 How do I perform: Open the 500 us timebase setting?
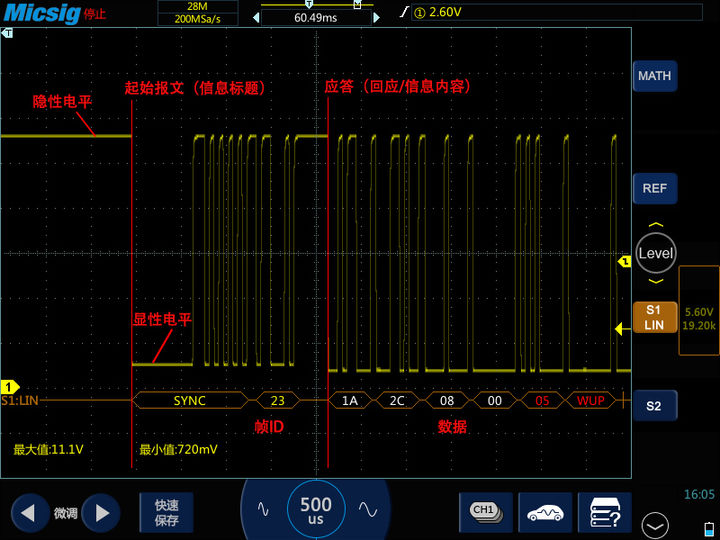coord(315,510)
